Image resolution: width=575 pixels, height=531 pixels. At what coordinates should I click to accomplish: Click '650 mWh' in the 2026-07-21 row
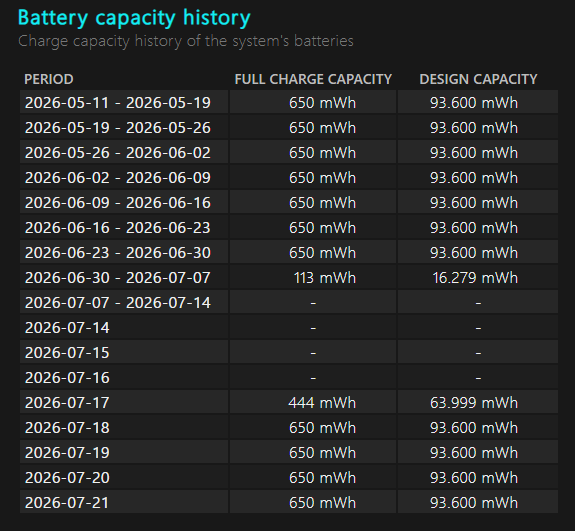click(322, 502)
